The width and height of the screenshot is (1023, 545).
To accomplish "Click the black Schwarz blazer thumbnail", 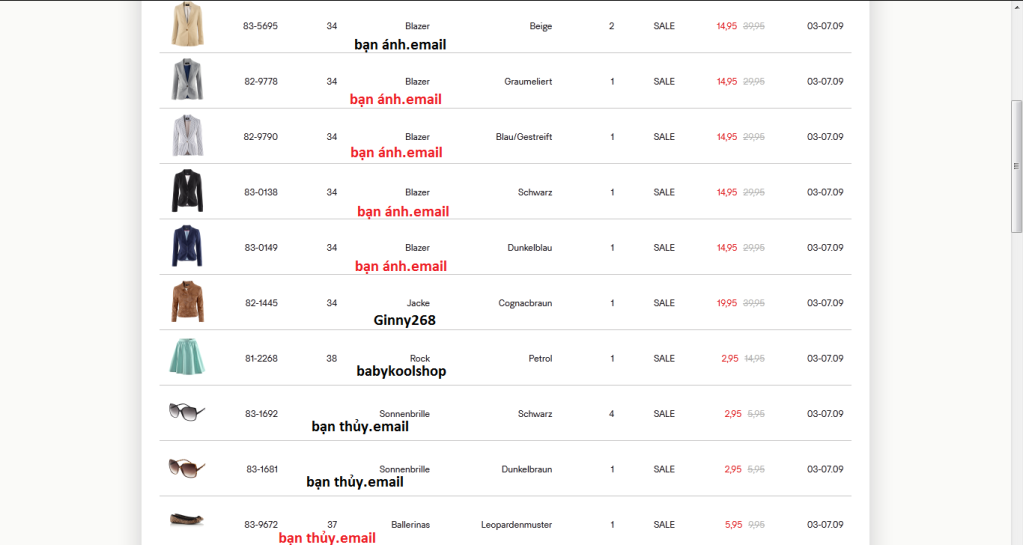I will 187,191.
